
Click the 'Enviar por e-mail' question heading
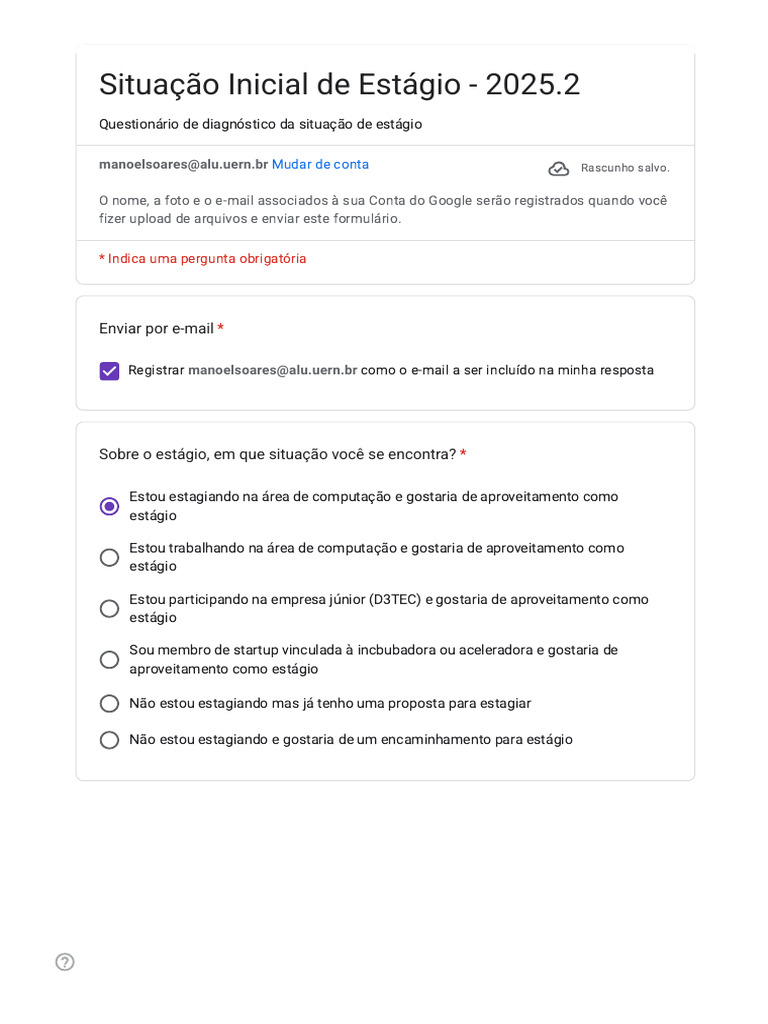click(x=156, y=328)
